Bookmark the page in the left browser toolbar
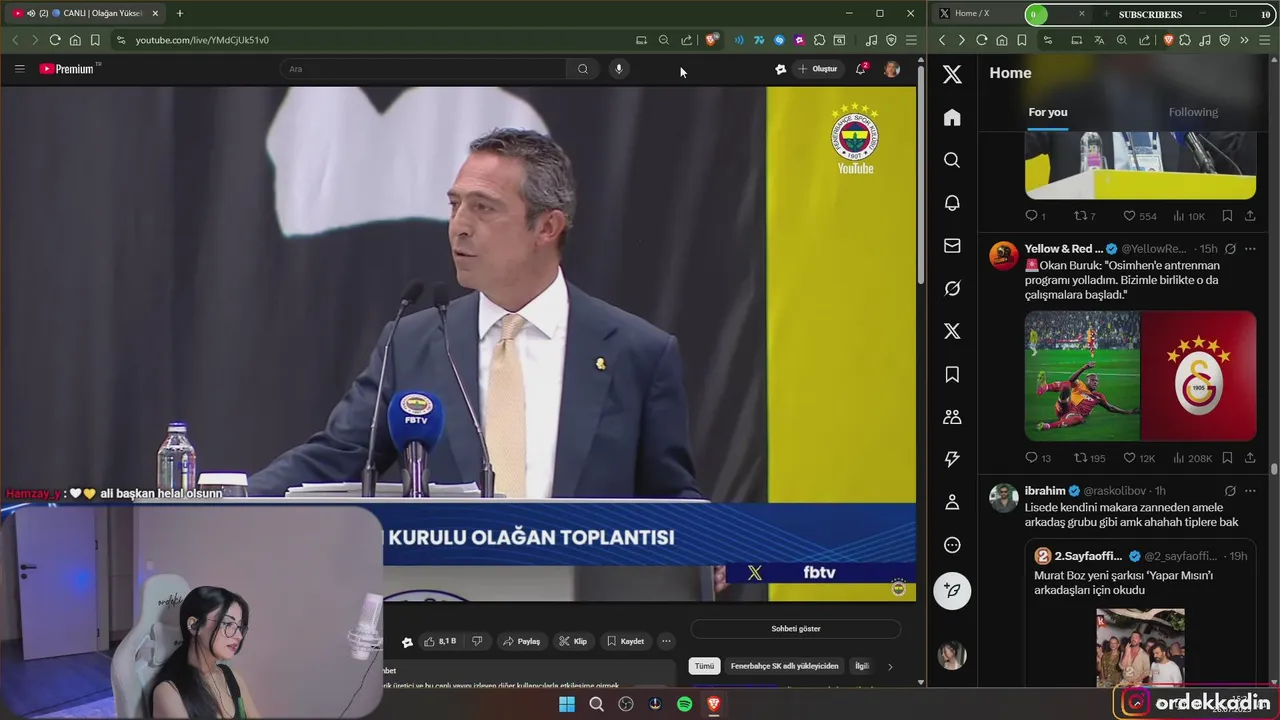Viewport: 1280px width, 720px height. click(95, 40)
